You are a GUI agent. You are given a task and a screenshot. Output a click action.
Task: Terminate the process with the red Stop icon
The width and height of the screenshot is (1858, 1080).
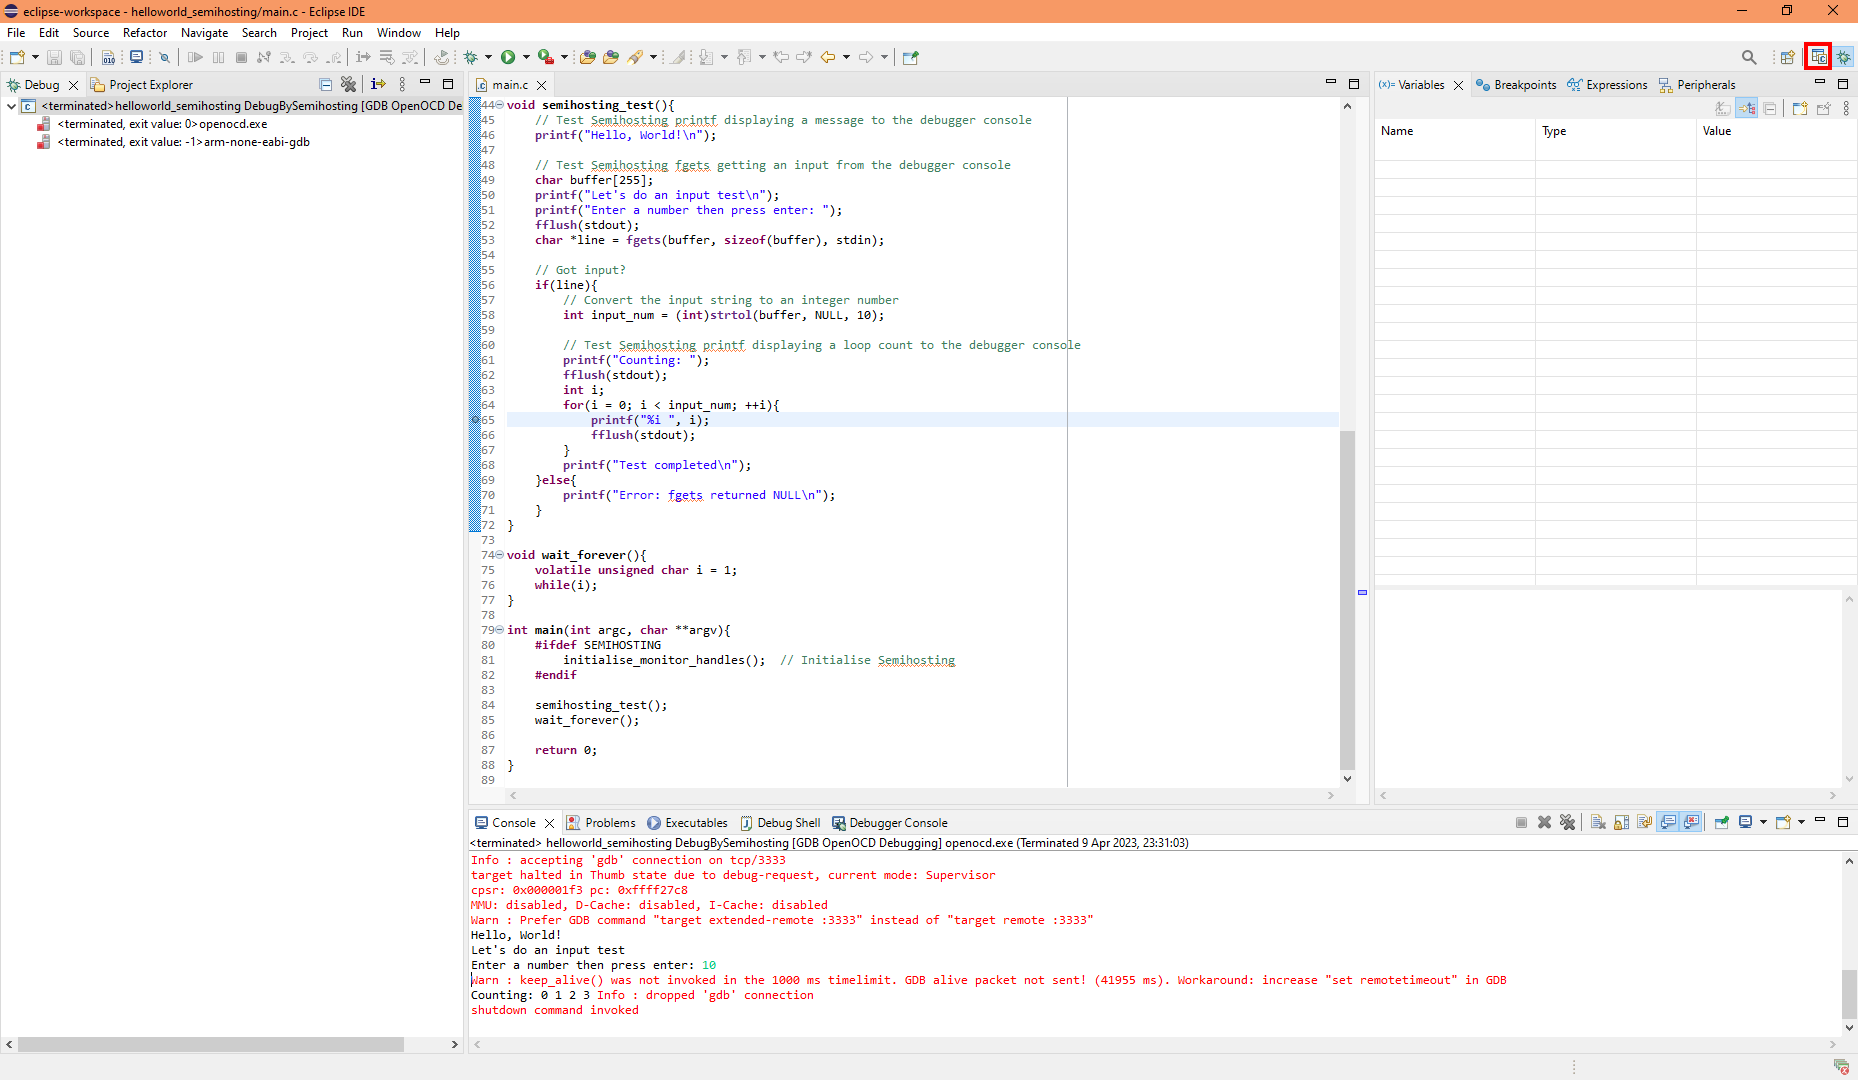[x=241, y=57]
